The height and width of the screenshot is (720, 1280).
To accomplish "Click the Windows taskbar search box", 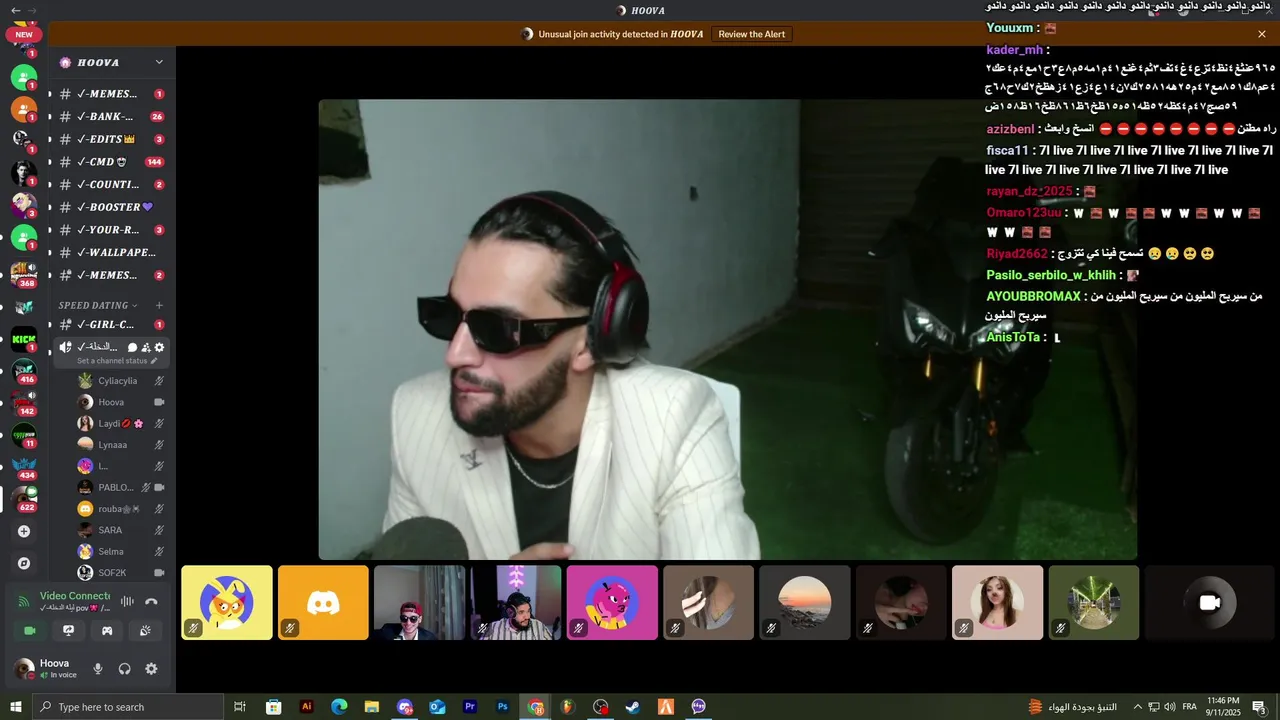I will [x=127, y=707].
